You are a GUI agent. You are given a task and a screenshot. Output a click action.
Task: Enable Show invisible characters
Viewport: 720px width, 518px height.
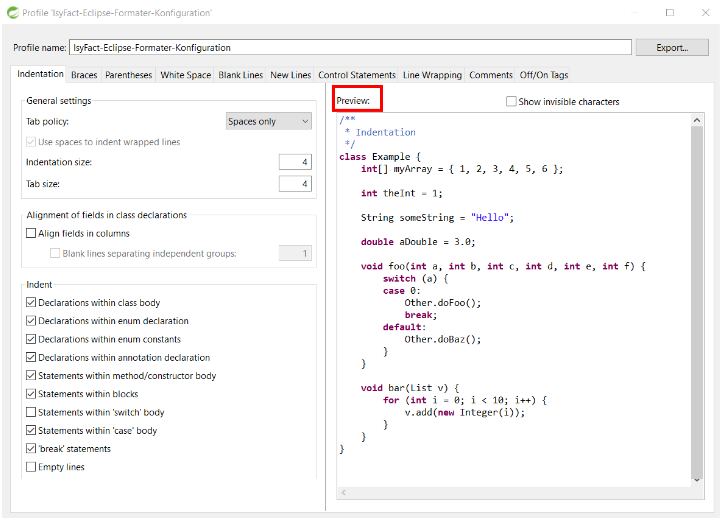[511, 101]
